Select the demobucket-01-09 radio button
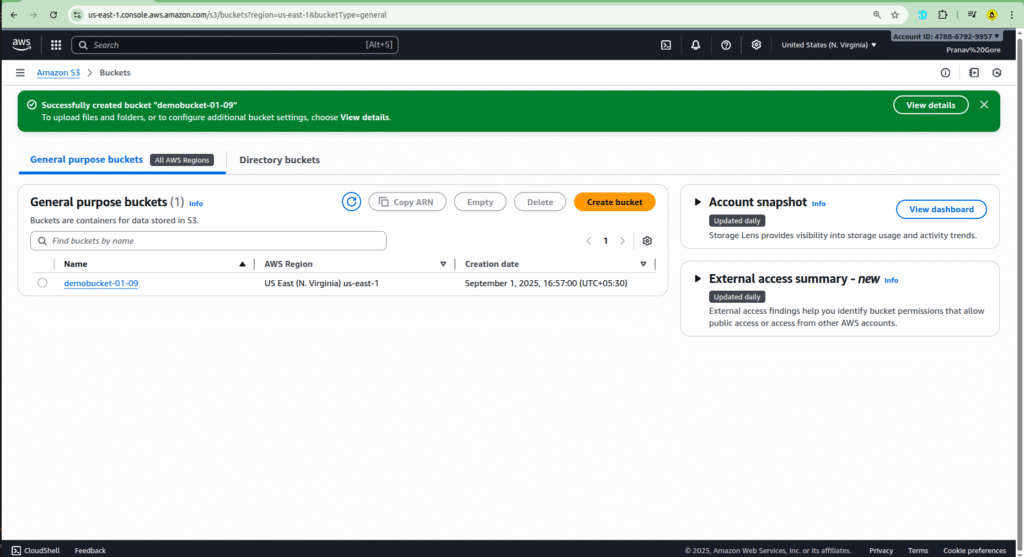 click(x=42, y=283)
